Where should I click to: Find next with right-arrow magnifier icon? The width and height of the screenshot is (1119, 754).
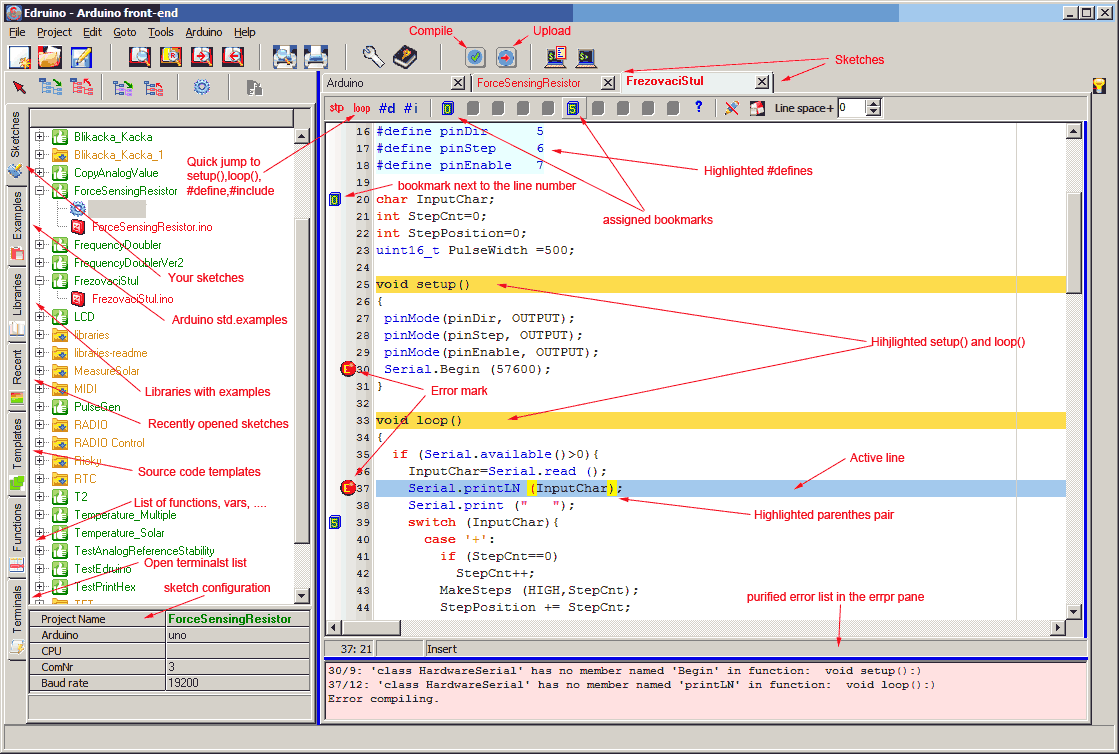(x=202, y=57)
